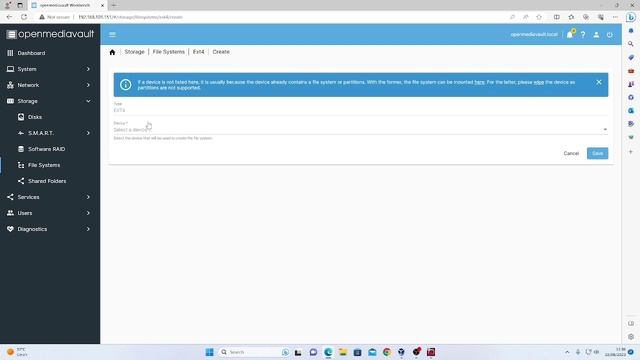Toggle the hamburger navigation menu icon
Screen dimensions: 640x360
[x=112, y=35]
